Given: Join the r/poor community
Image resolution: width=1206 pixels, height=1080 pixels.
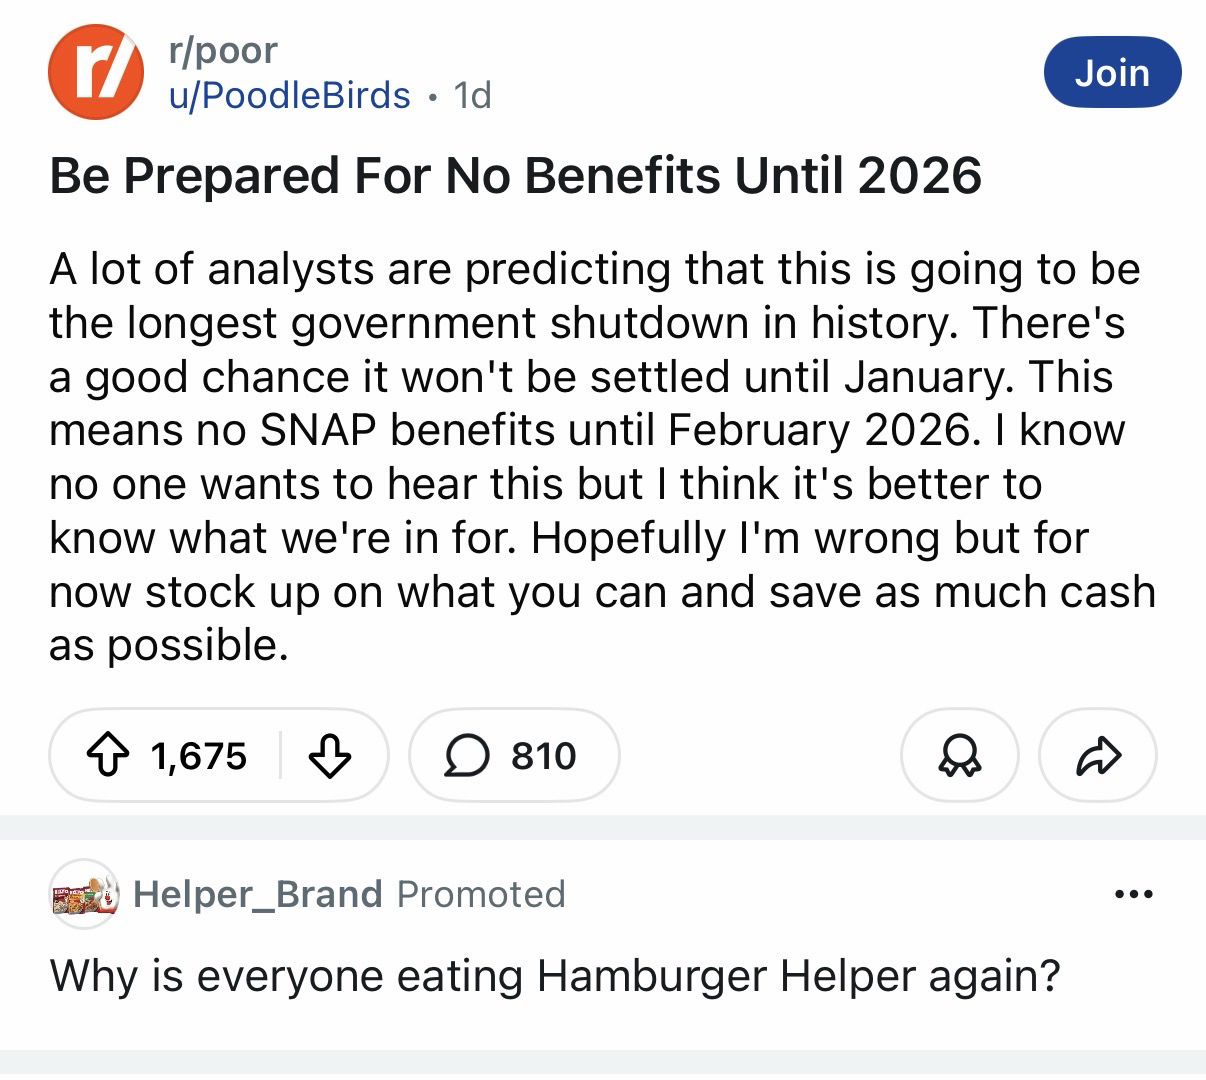Looking at the screenshot, I should click(x=1112, y=73).
